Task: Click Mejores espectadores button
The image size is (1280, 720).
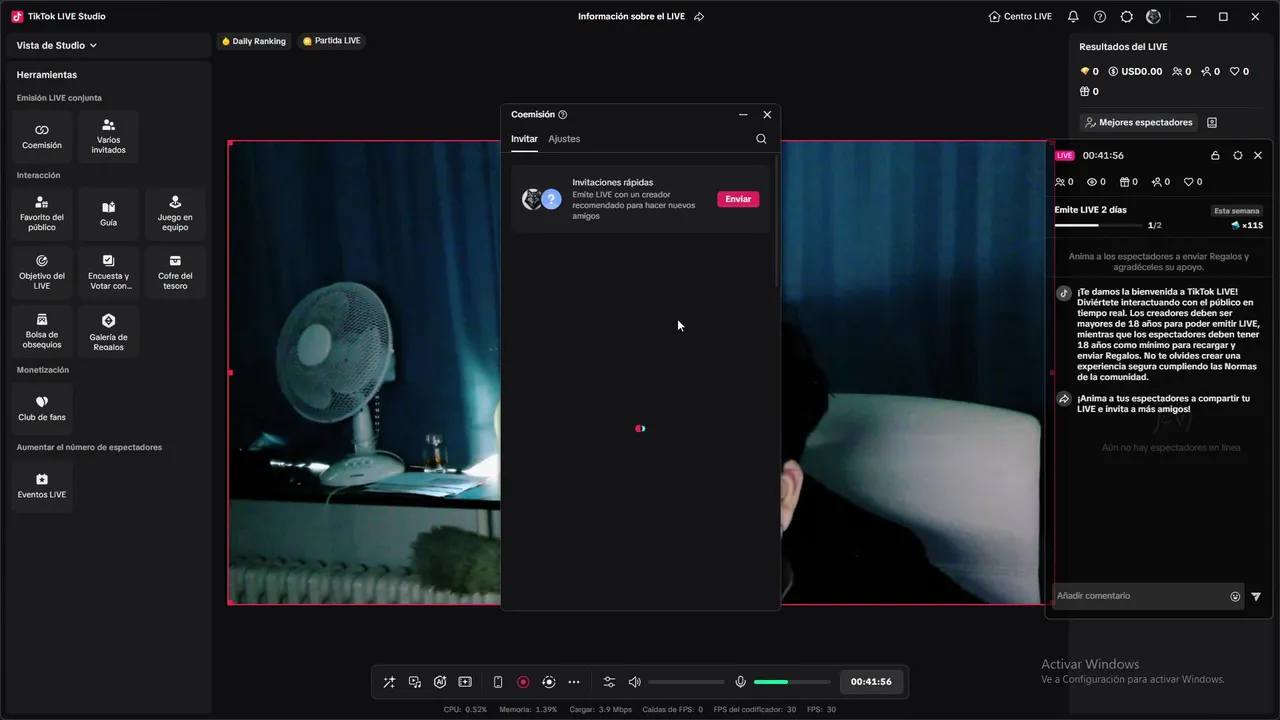Action: click(x=1139, y=122)
